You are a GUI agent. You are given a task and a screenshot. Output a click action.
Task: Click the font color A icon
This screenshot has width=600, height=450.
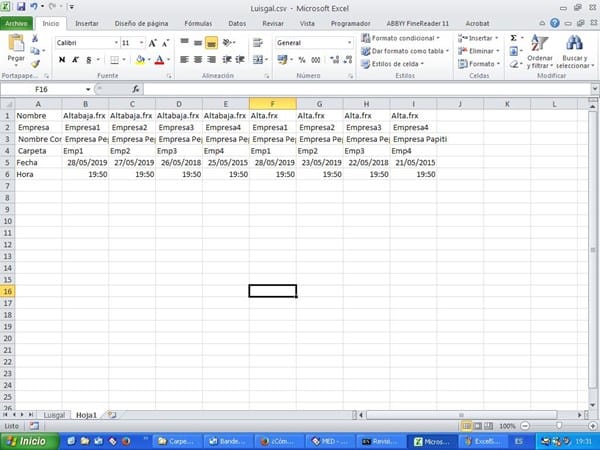(x=159, y=60)
